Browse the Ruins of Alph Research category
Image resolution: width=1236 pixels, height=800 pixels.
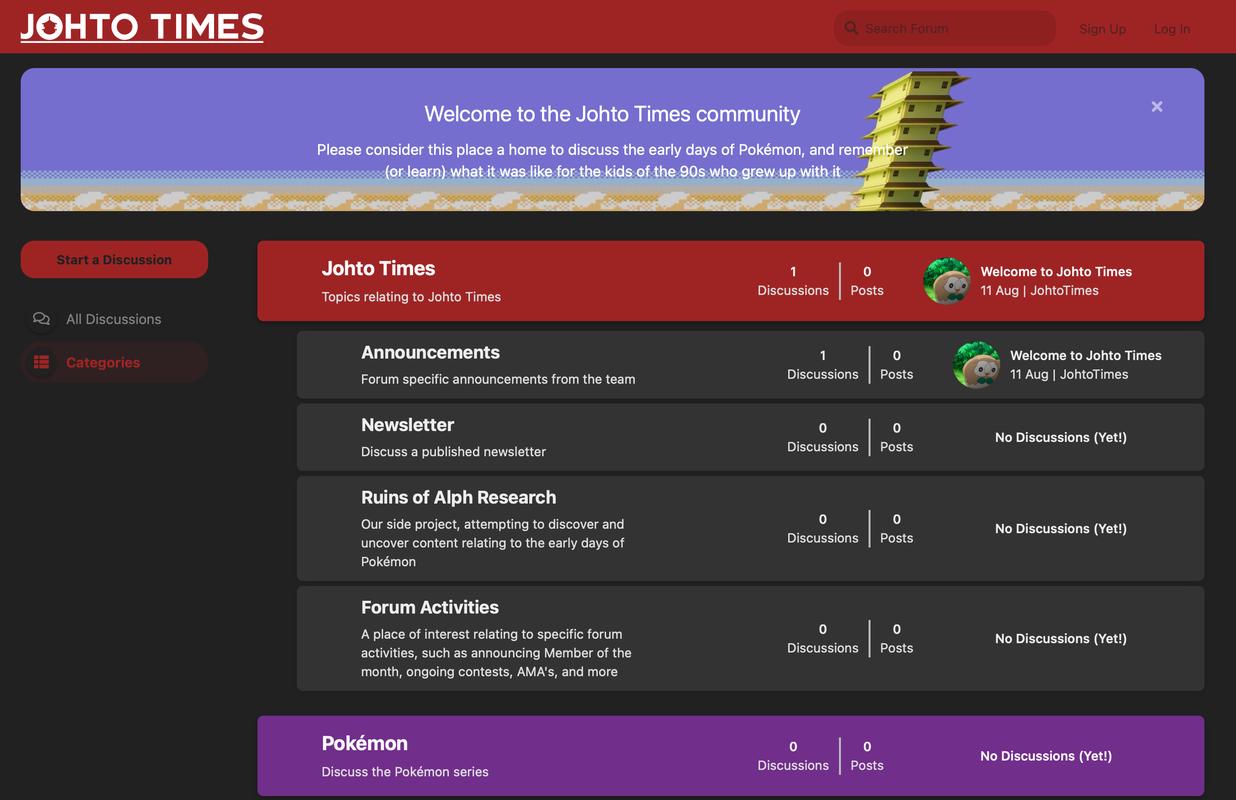click(458, 496)
